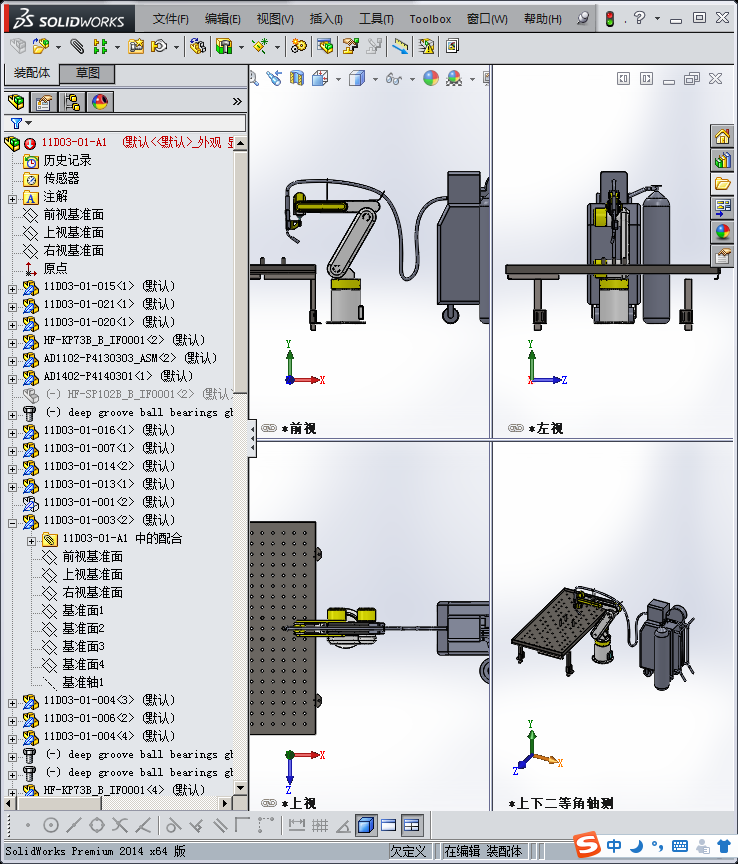Image resolution: width=738 pixels, height=864 pixels.
Task: Click the Smart Fasteners icon
Action: (x=136, y=47)
